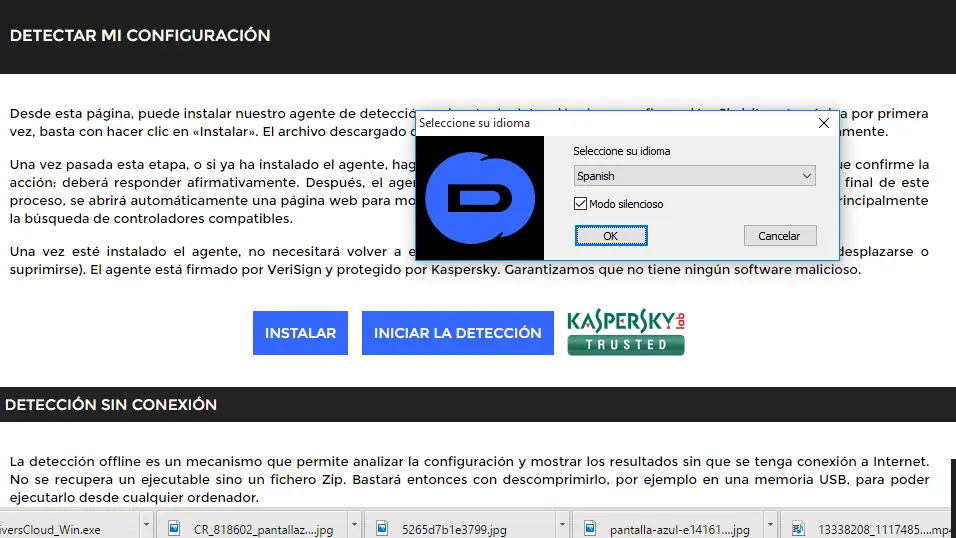Click the blue D logo in dialog
The height and width of the screenshot is (538, 956).
point(480,198)
